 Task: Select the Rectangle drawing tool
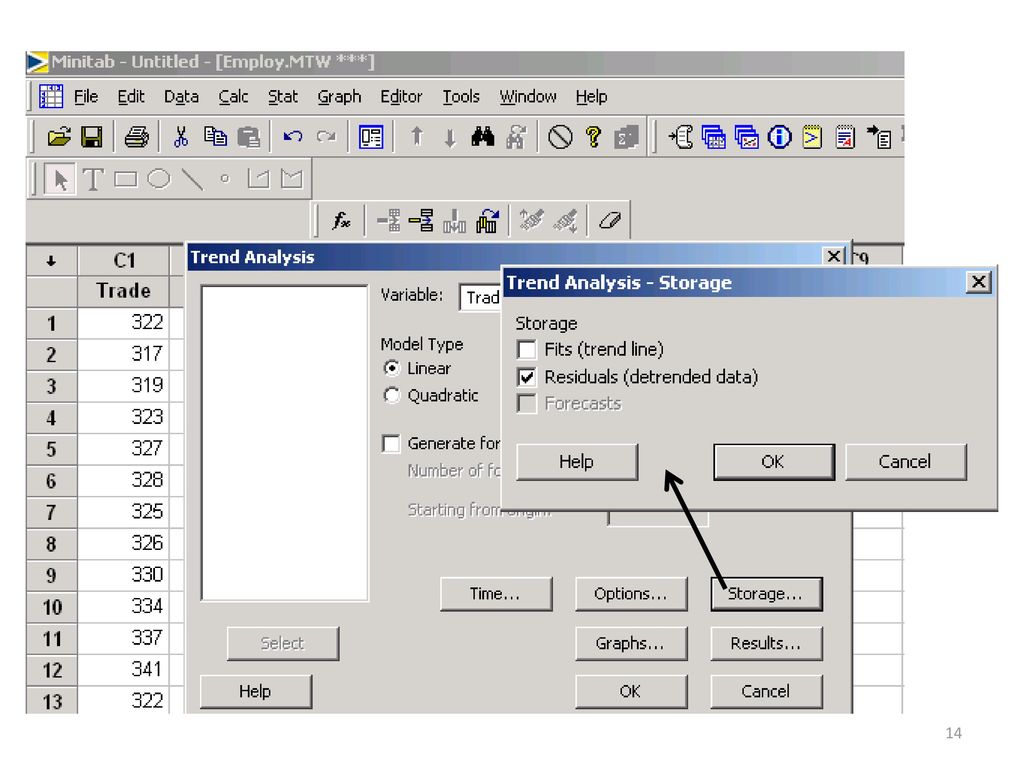126,180
